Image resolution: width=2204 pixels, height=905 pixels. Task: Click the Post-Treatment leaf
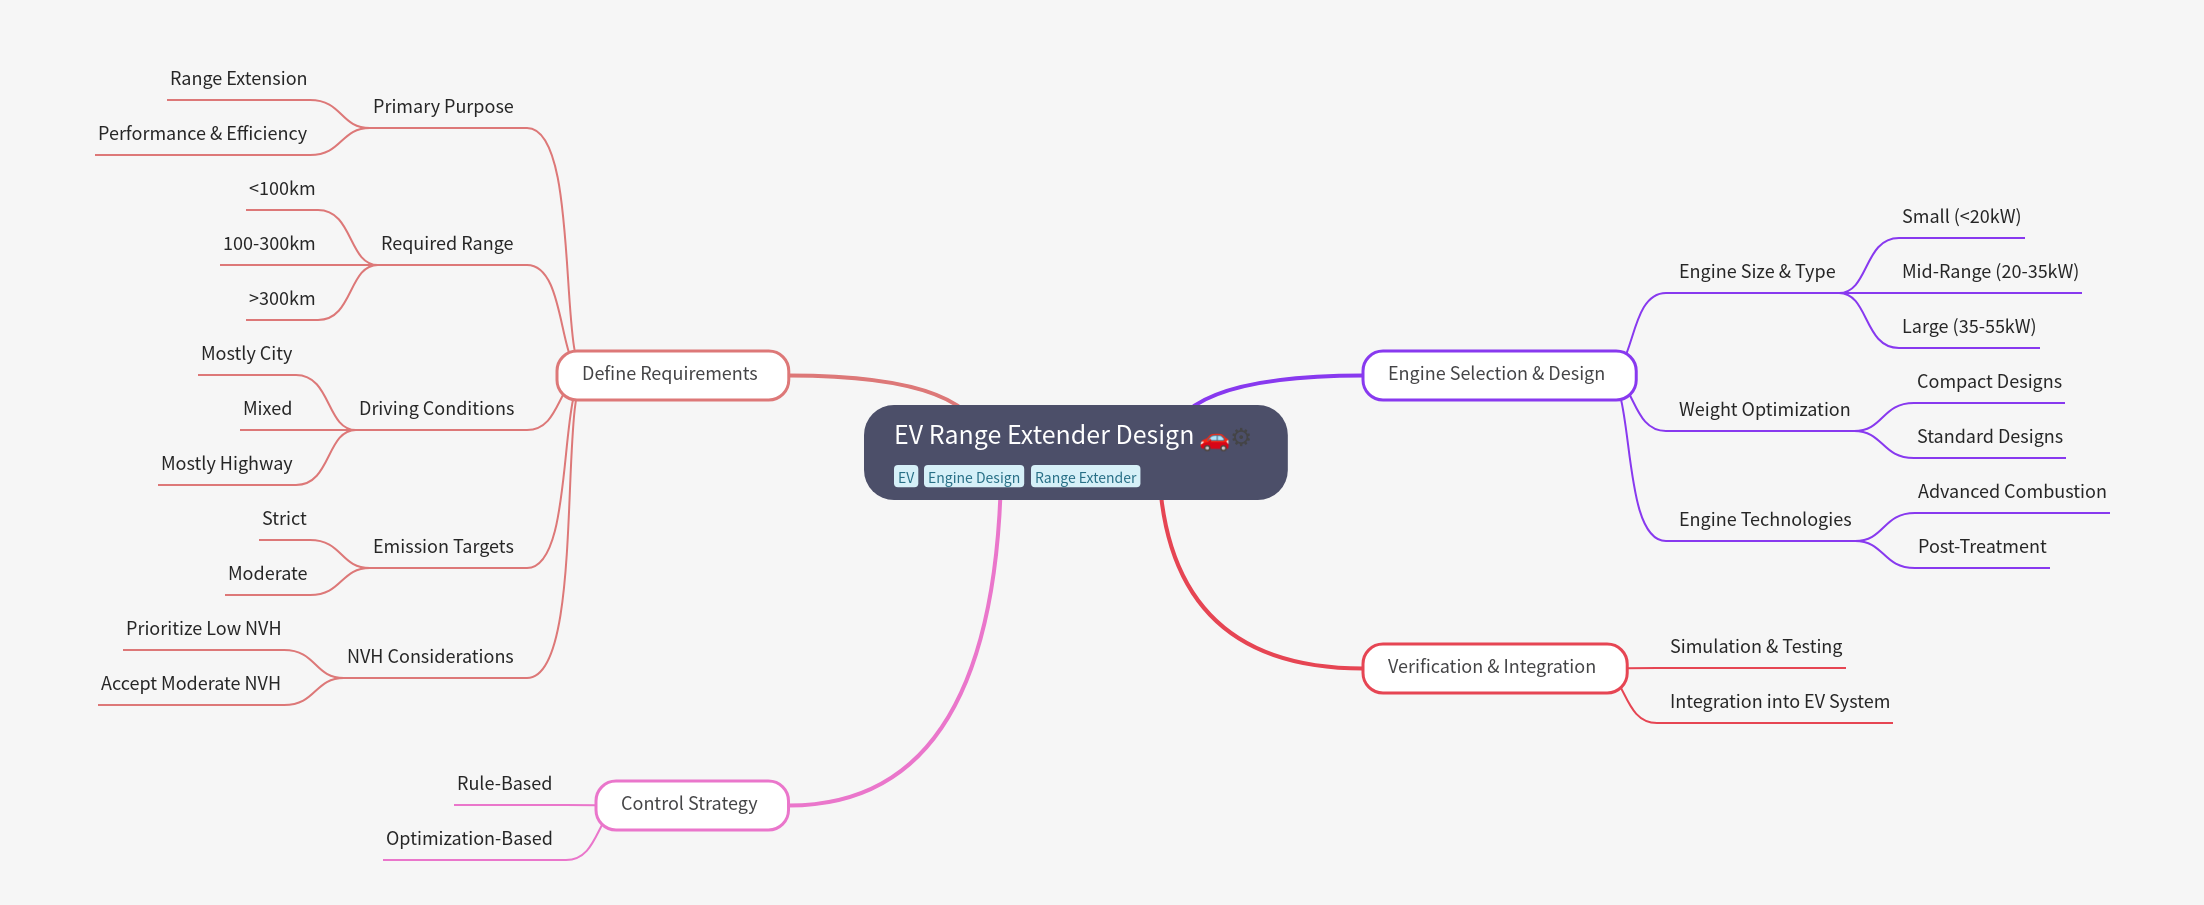(x=1982, y=546)
